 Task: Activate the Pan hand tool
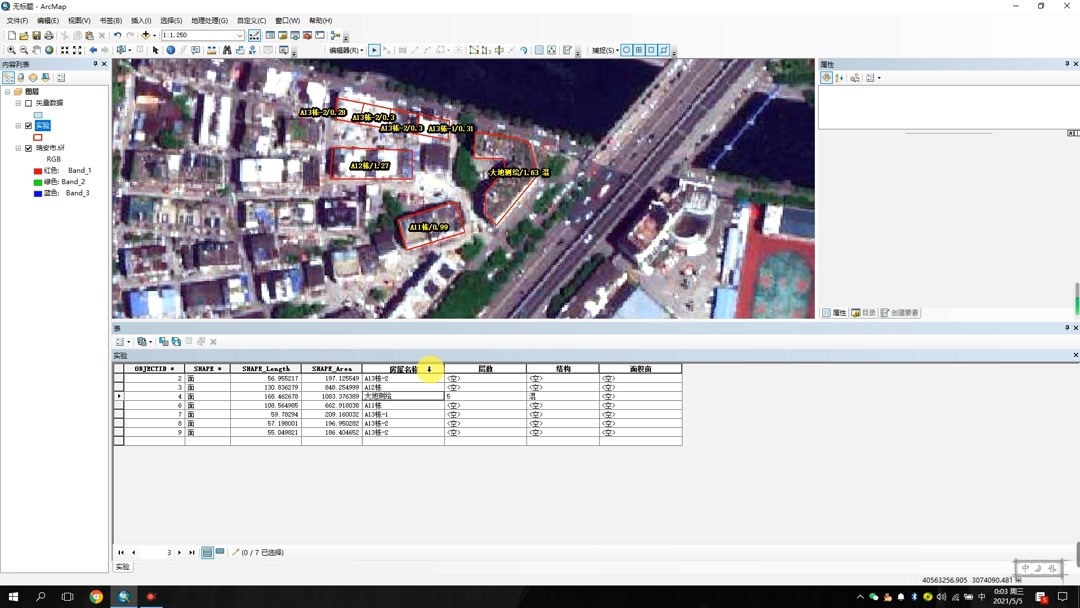point(37,50)
